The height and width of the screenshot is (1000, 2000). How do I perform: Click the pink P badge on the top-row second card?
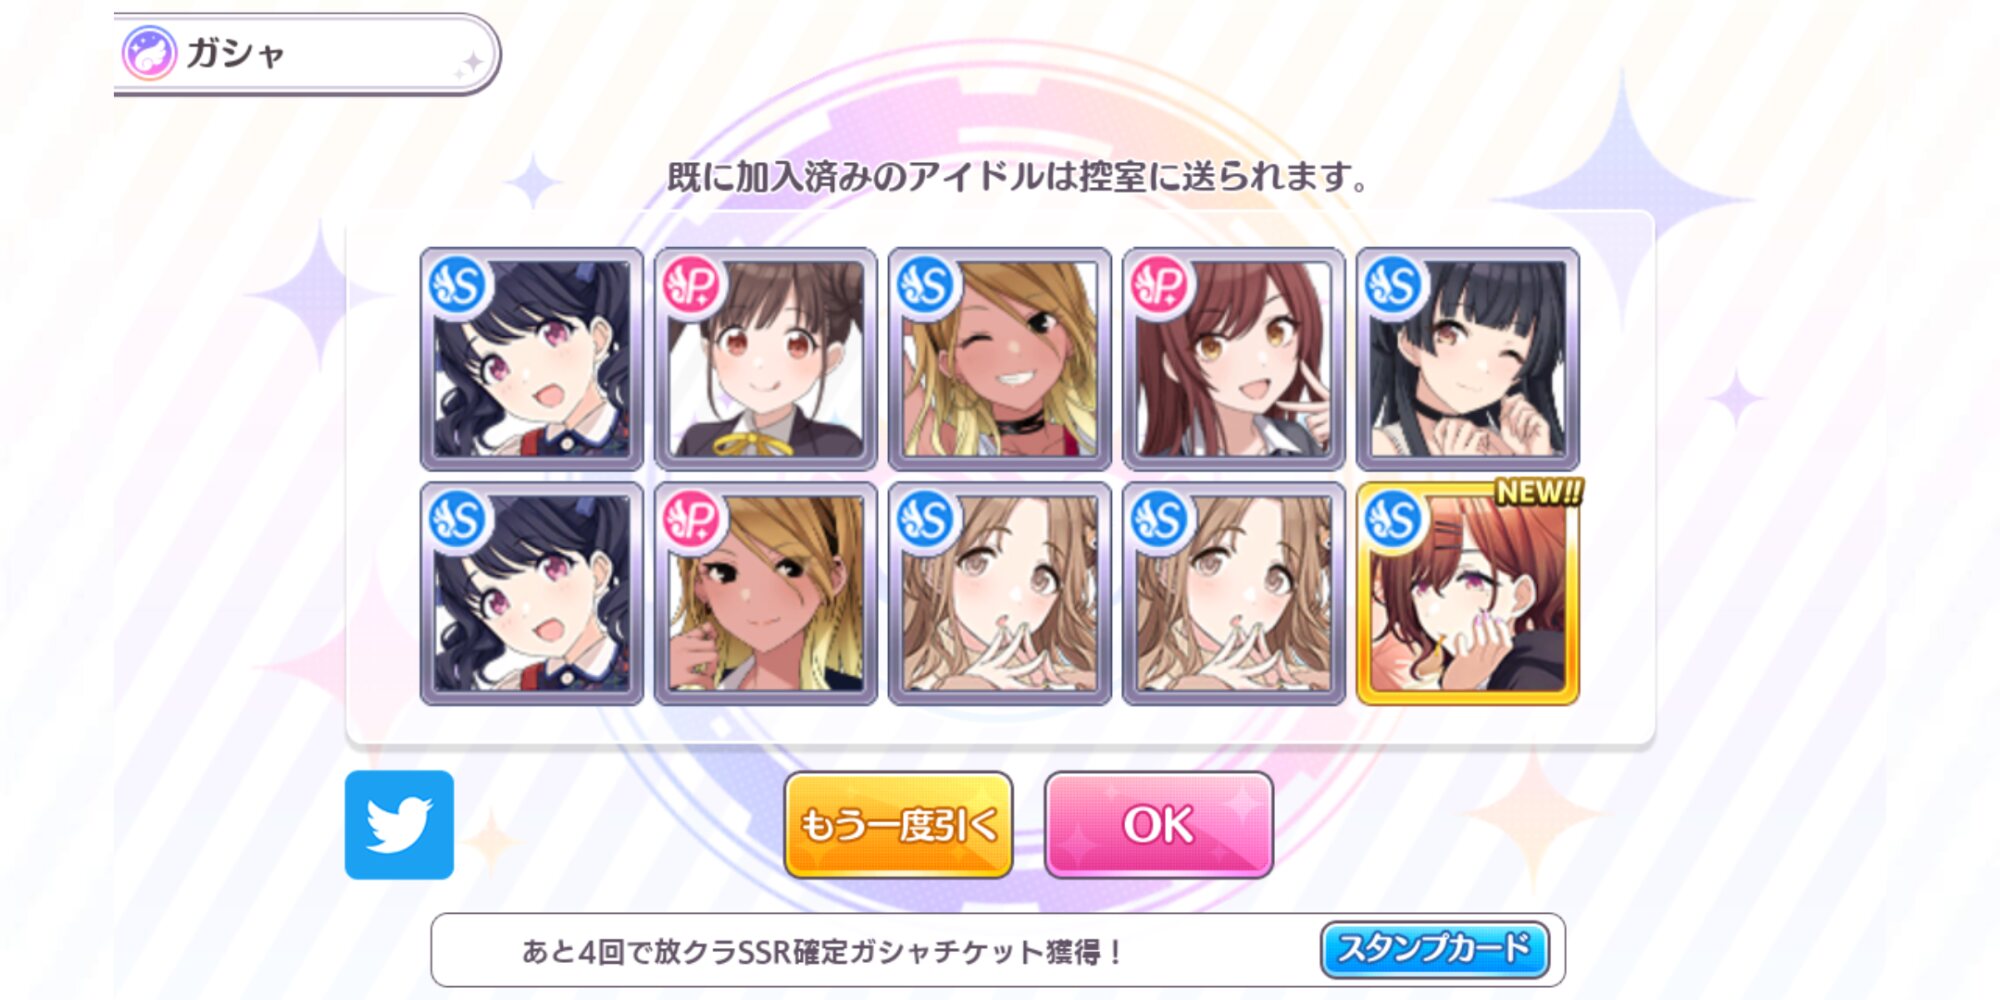click(x=691, y=285)
